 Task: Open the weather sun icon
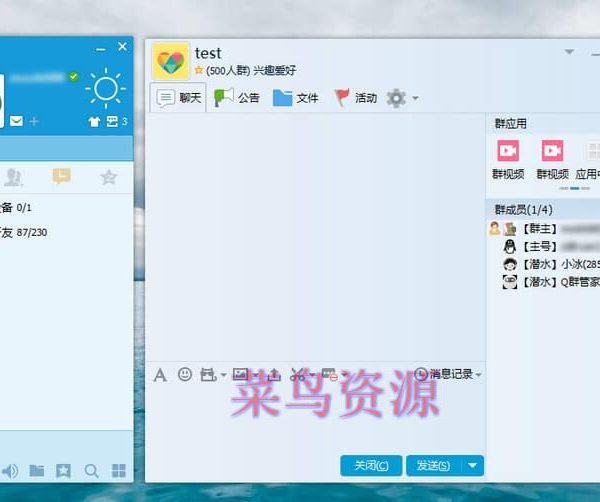tap(104, 90)
